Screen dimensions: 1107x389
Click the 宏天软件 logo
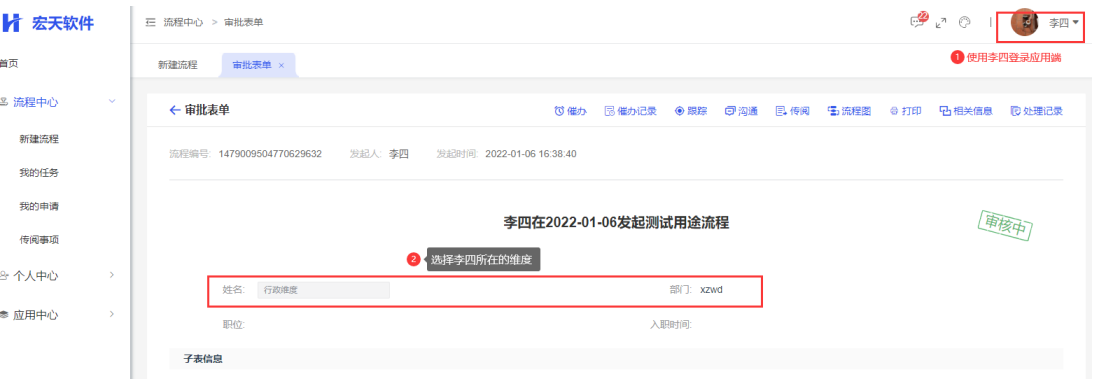point(48,23)
